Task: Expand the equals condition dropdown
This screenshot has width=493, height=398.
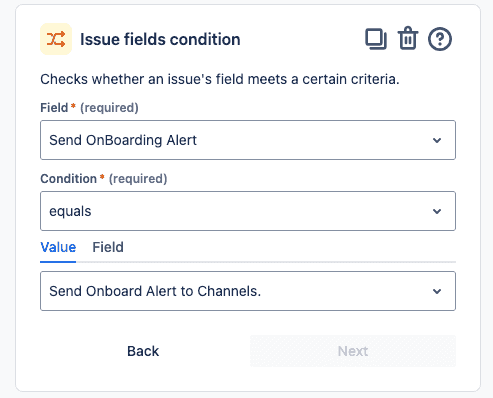Action: [x=248, y=211]
